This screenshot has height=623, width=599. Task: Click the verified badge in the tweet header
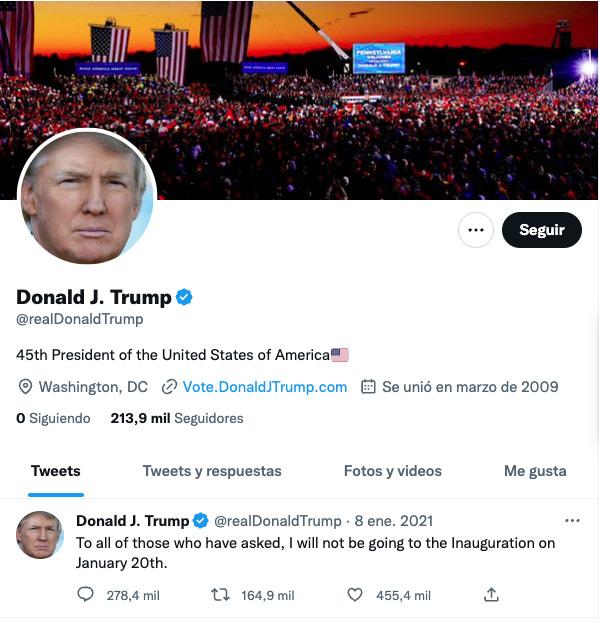(201, 520)
